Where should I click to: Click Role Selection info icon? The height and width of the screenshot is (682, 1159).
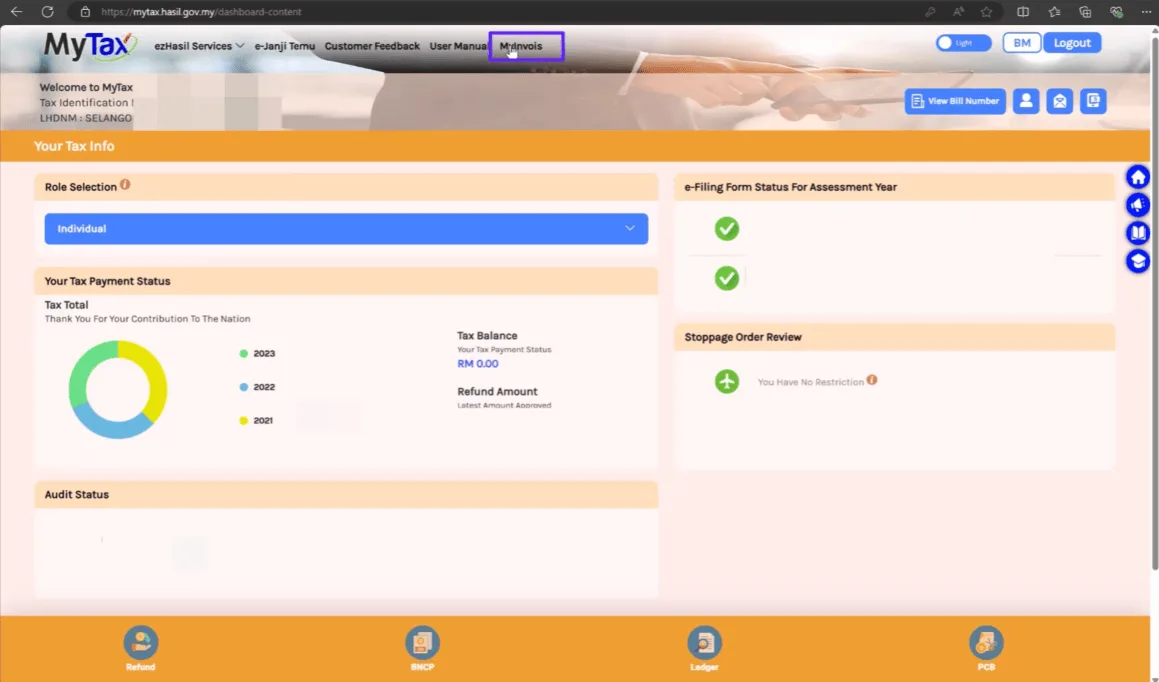[125, 185]
